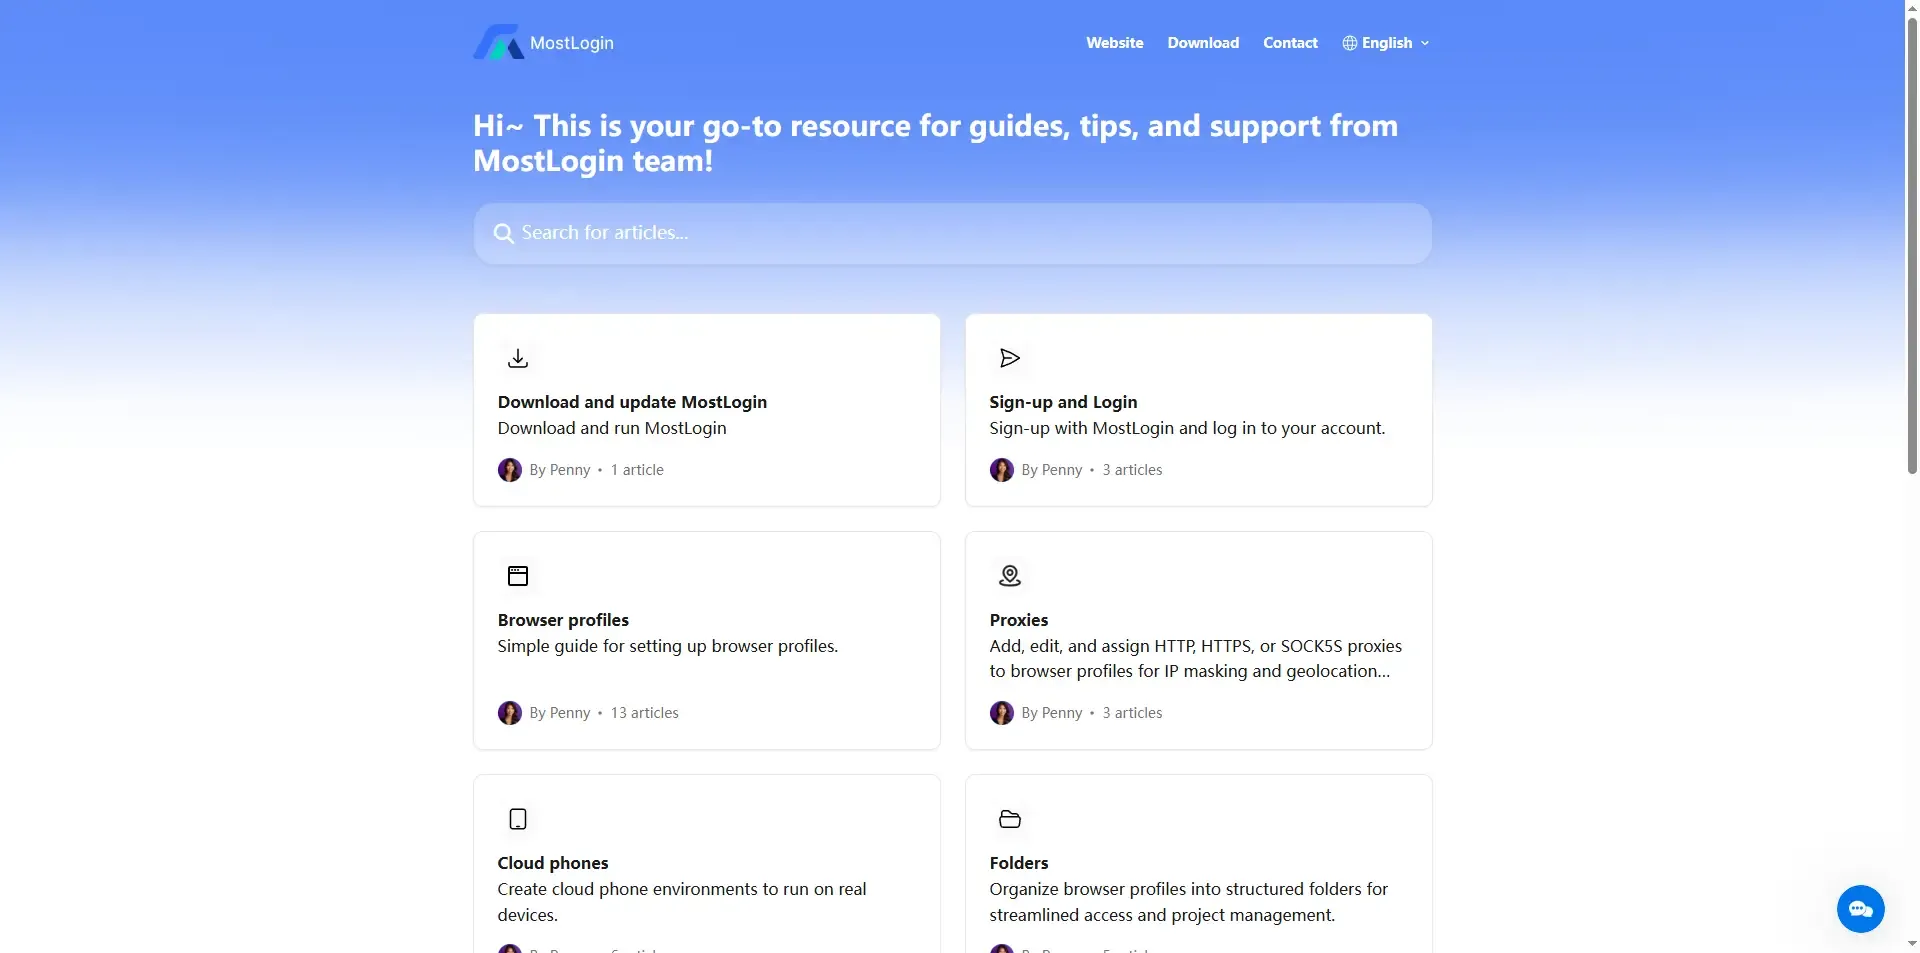The image size is (1920, 953).
Task: Click the MostLogin logo icon
Action: click(x=498, y=43)
